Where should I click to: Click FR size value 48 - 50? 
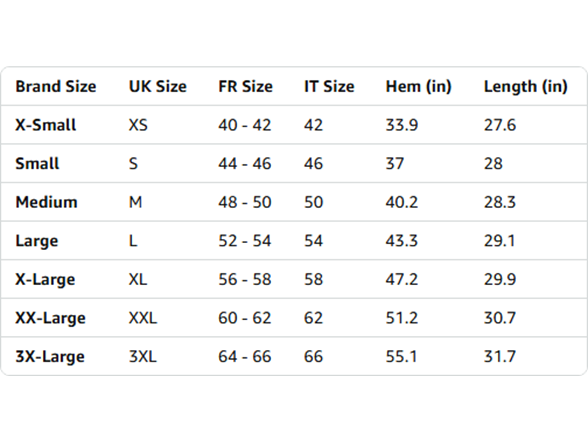[244, 202]
